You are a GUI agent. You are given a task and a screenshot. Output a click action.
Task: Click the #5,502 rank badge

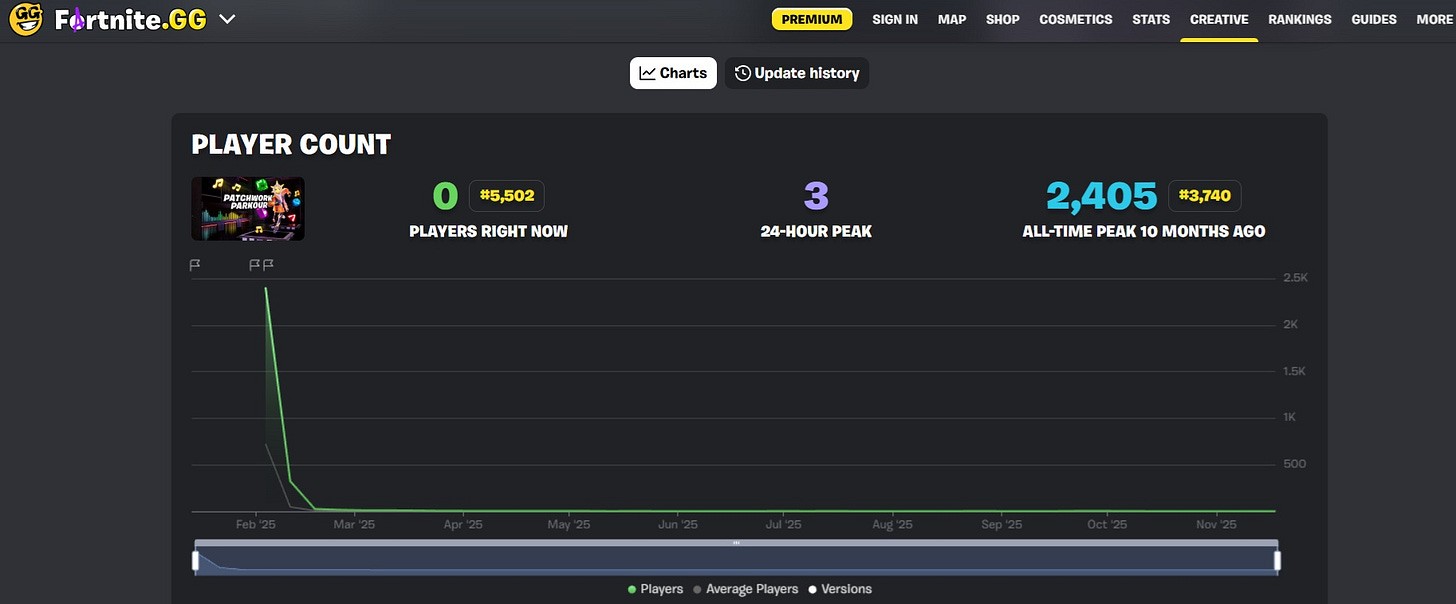(x=507, y=195)
